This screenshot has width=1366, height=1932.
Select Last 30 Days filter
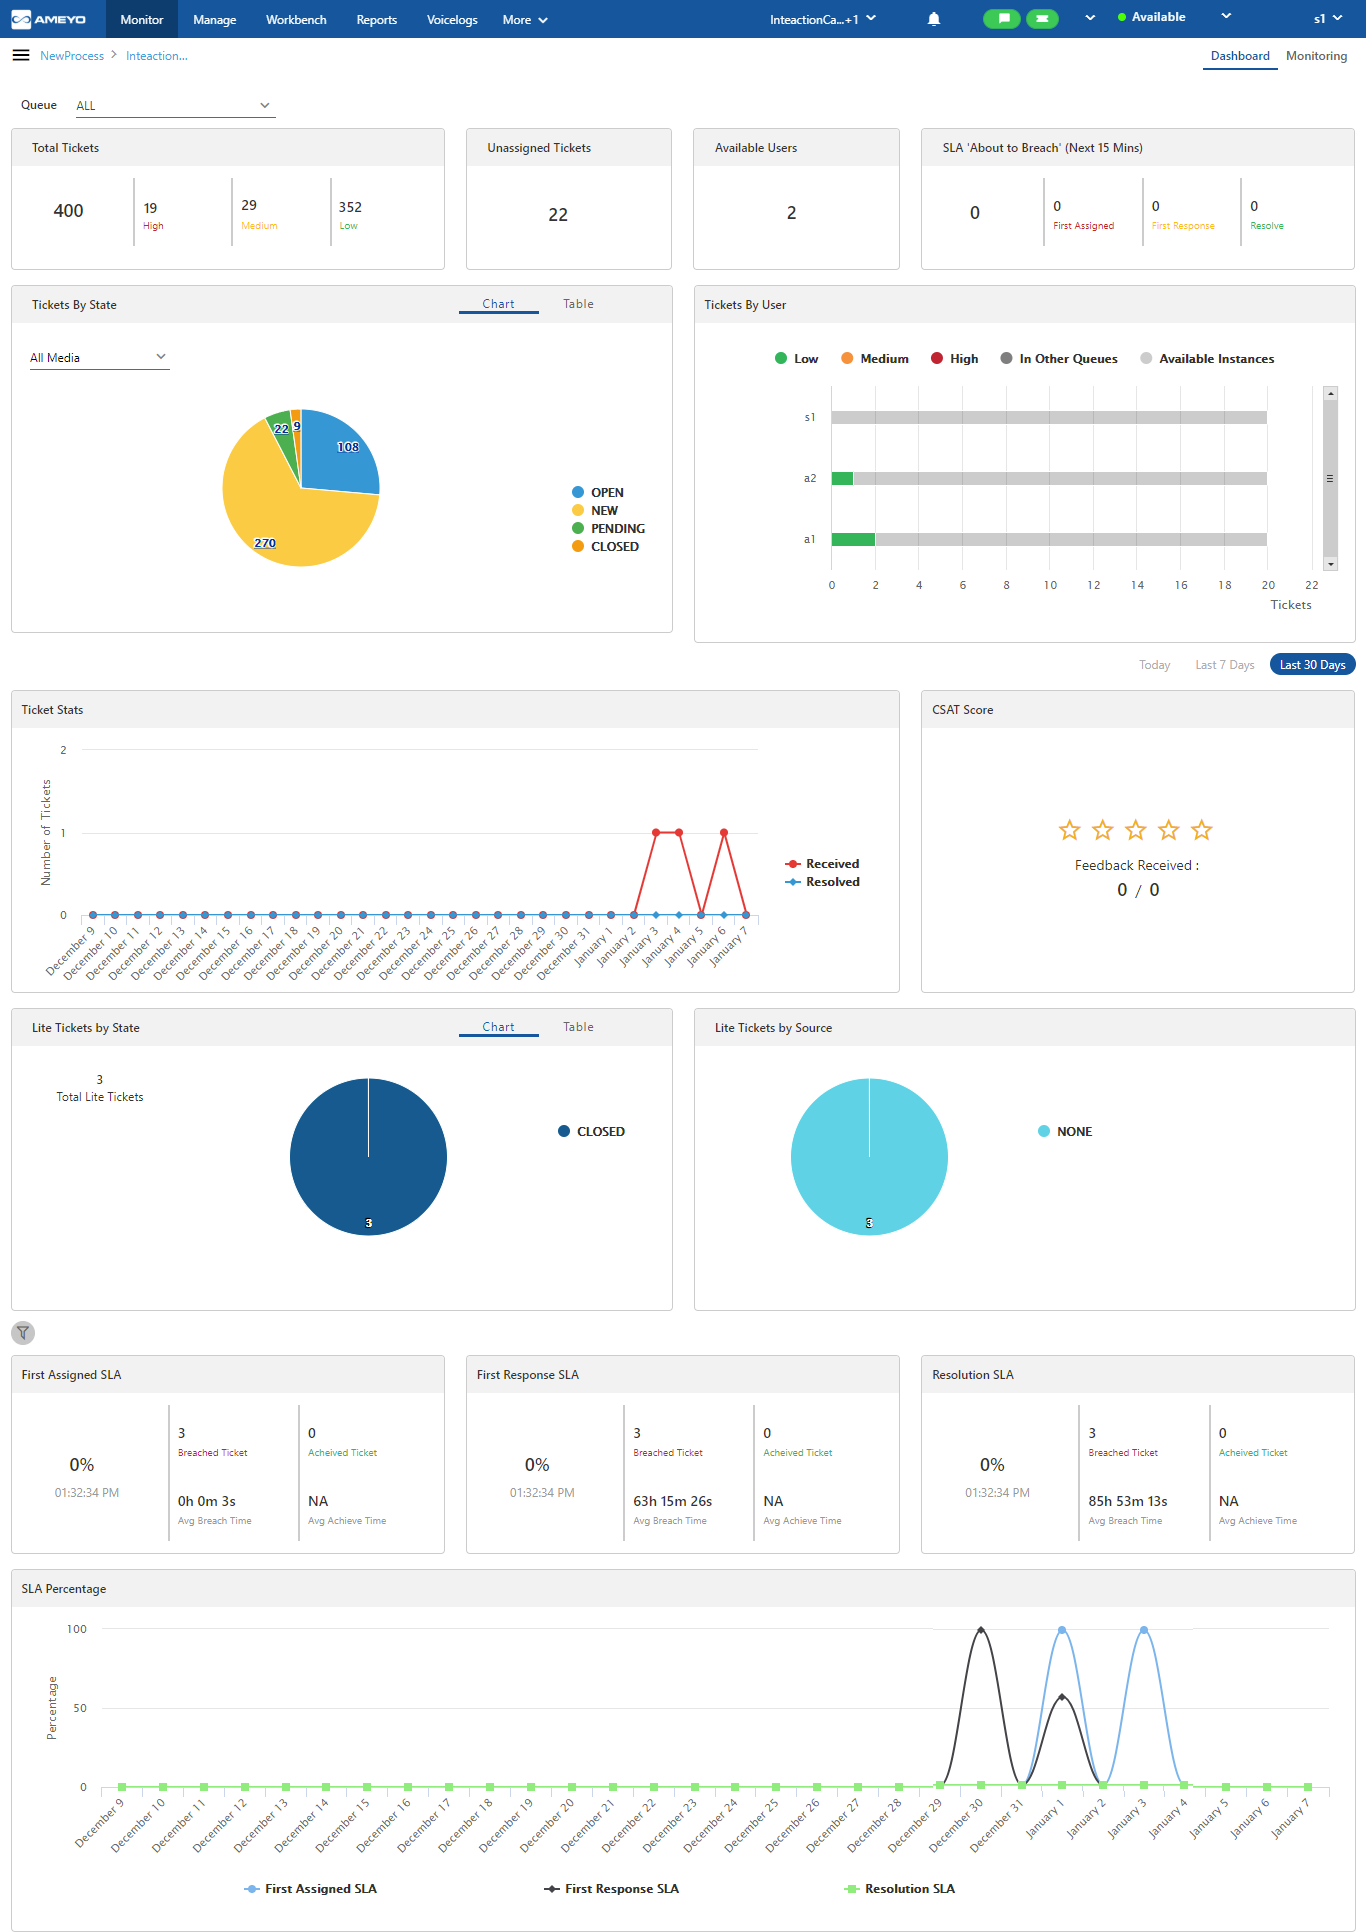[1312, 665]
